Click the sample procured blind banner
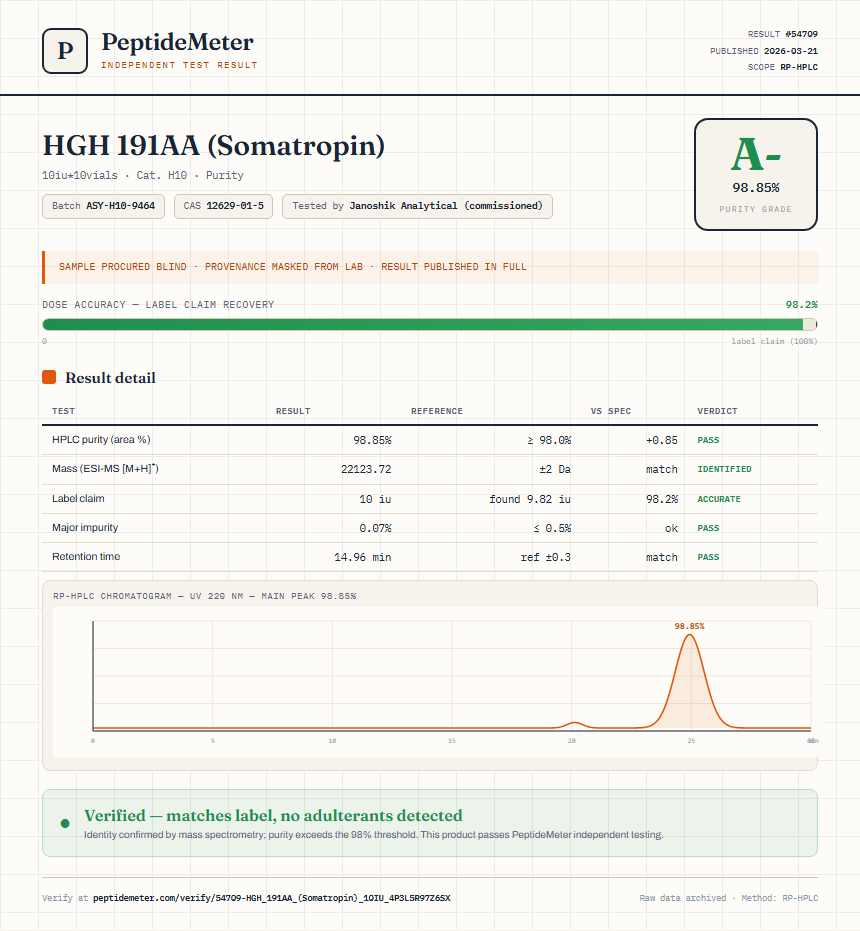 (429, 267)
